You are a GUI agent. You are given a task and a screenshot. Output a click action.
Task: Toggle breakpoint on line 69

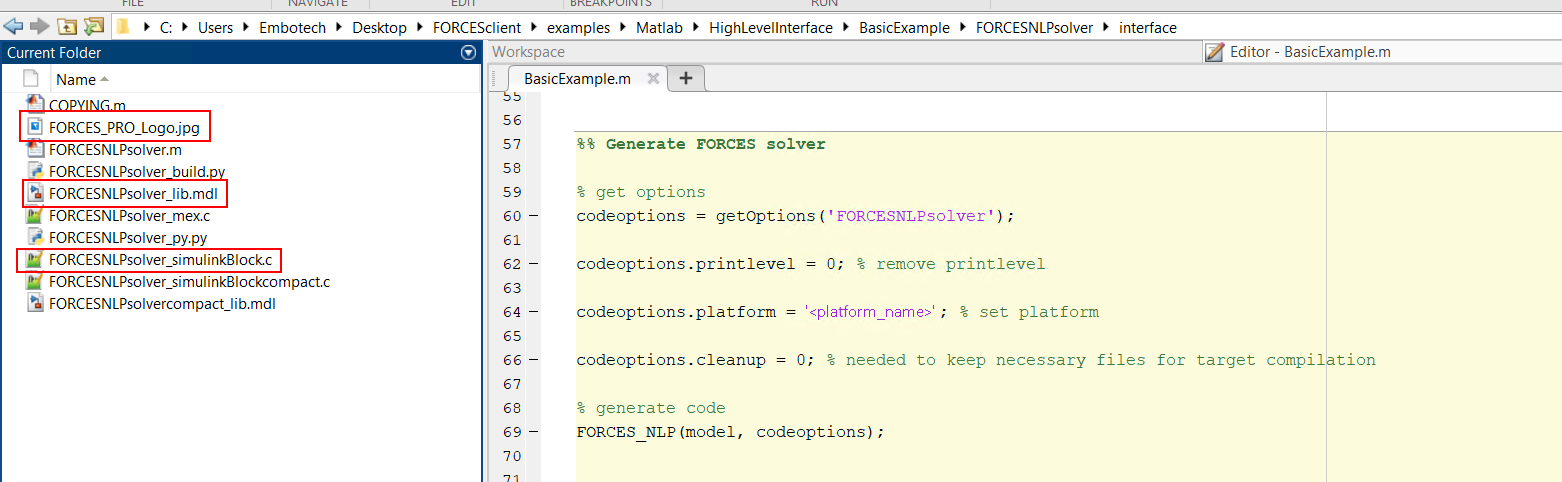533,432
